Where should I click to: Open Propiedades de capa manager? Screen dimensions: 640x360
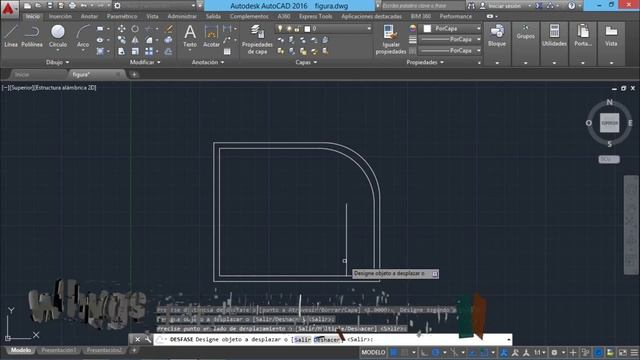tap(257, 40)
